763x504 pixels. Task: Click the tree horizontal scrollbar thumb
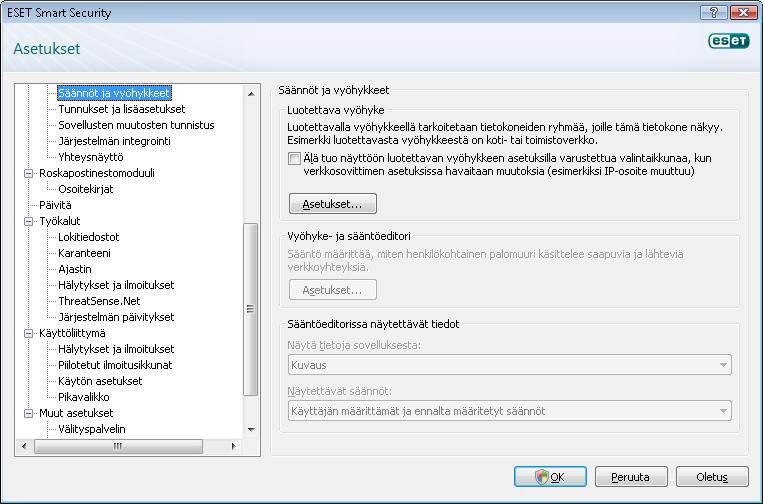pyautogui.click(x=118, y=446)
